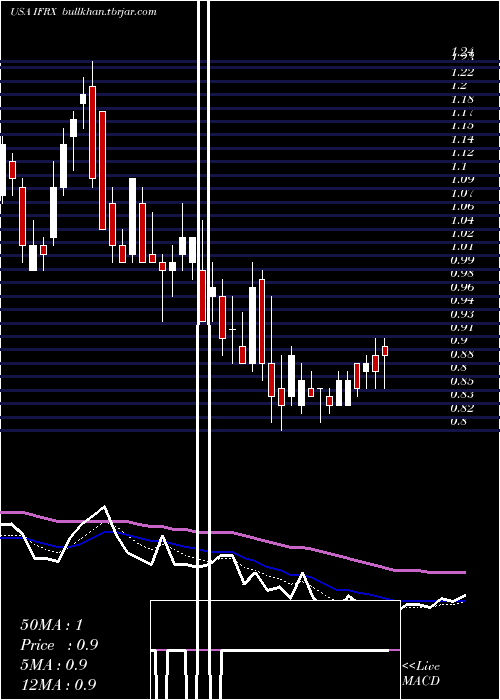Image resolution: width=500 pixels, height=700 pixels.
Task: Click the 0.85 price axis label
Action: tap(462, 381)
